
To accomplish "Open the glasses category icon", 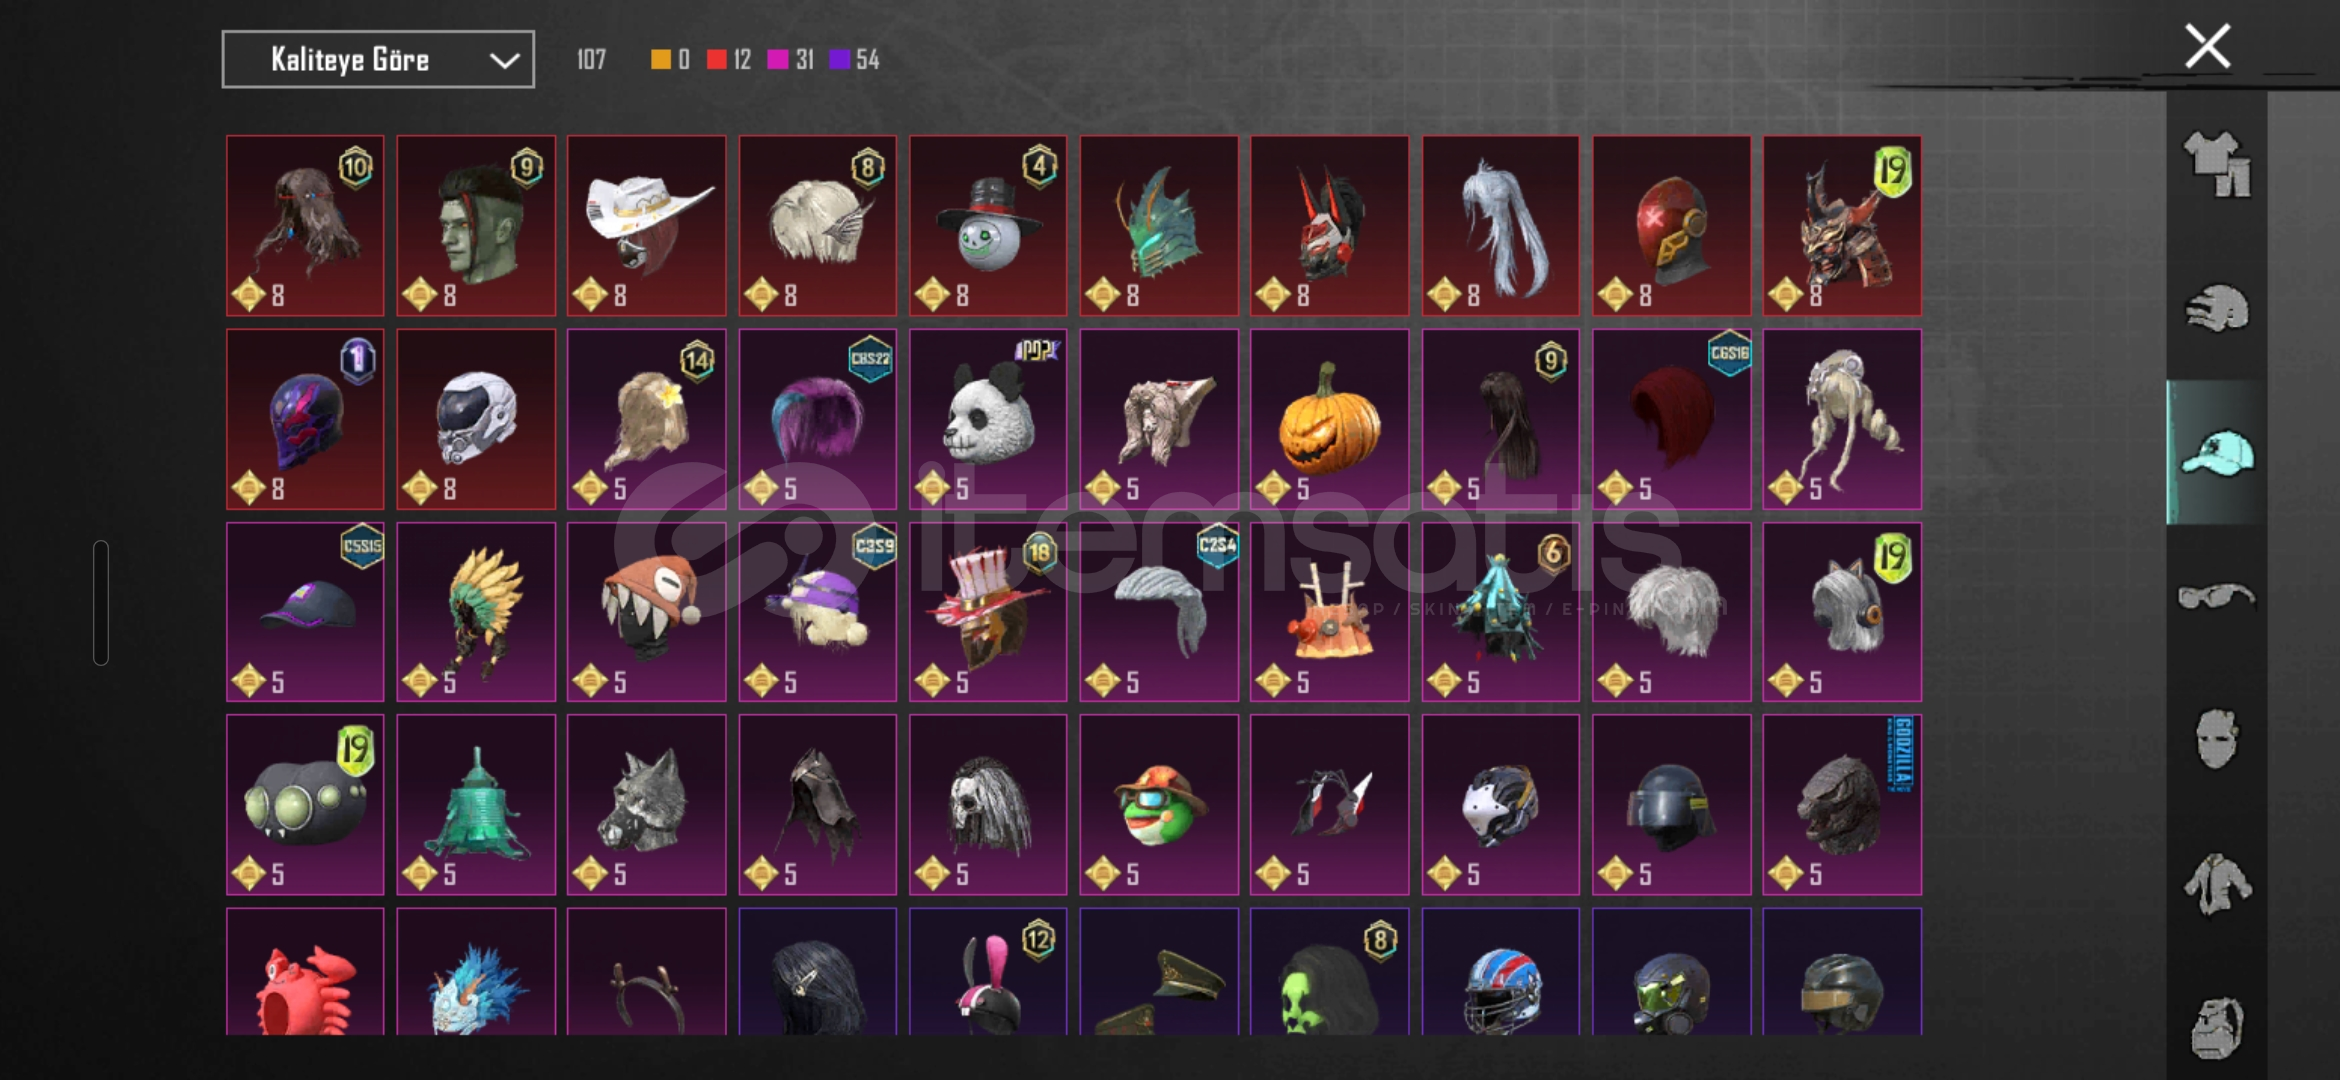I will tap(2217, 597).
